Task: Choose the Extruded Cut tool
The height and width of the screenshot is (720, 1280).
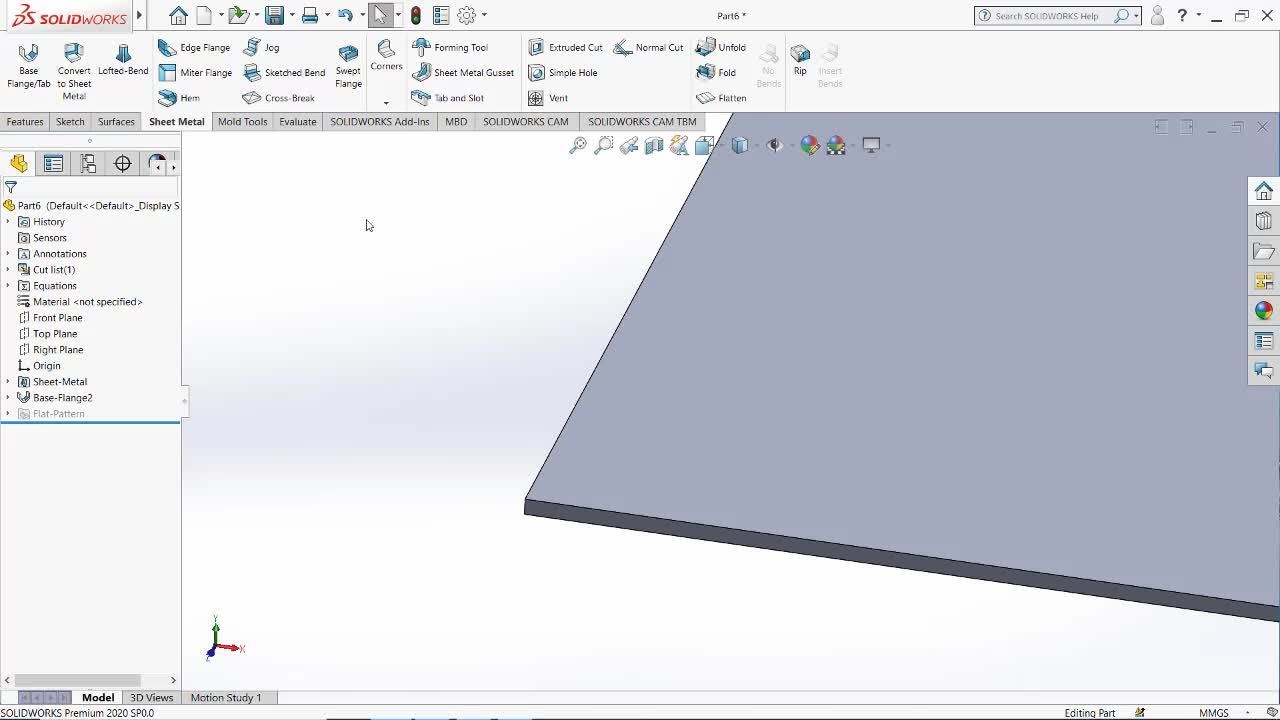Action: (x=566, y=47)
